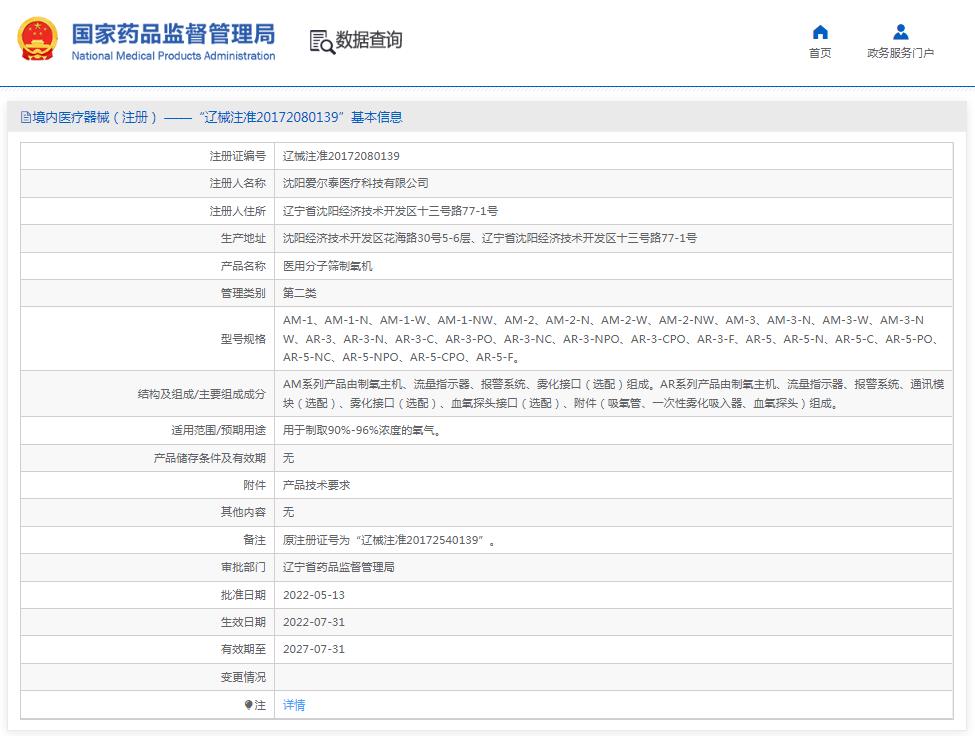Image resolution: width=975 pixels, height=736 pixels.
Task: Click the document icon beside 境内医疗器械（注册）
Action: [x=24, y=117]
